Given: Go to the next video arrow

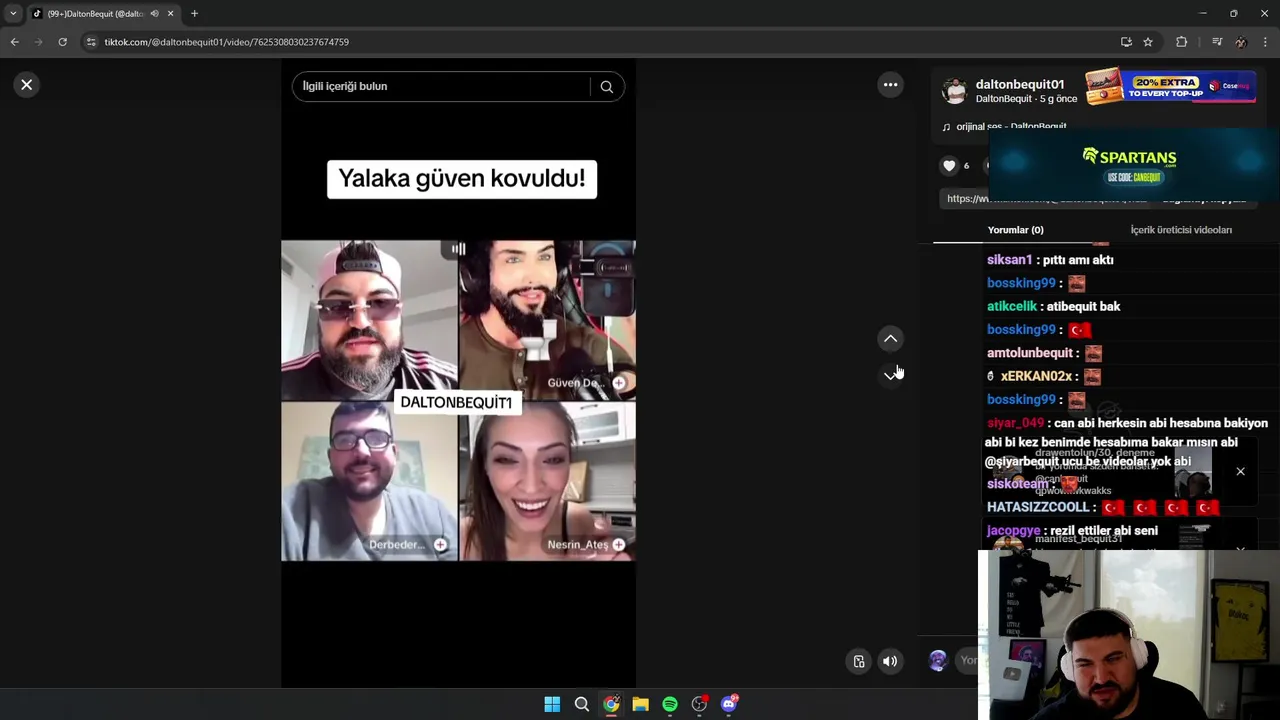Looking at the screenshot, I should point(890,375).
